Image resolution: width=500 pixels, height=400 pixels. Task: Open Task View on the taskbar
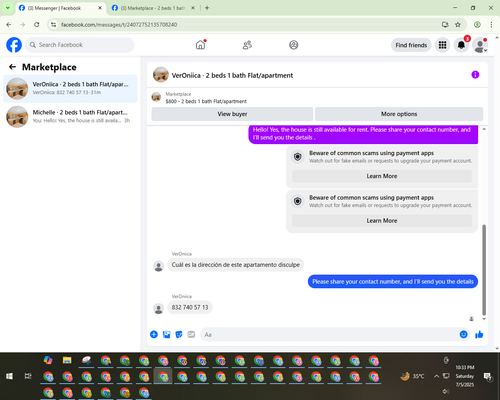28,376
